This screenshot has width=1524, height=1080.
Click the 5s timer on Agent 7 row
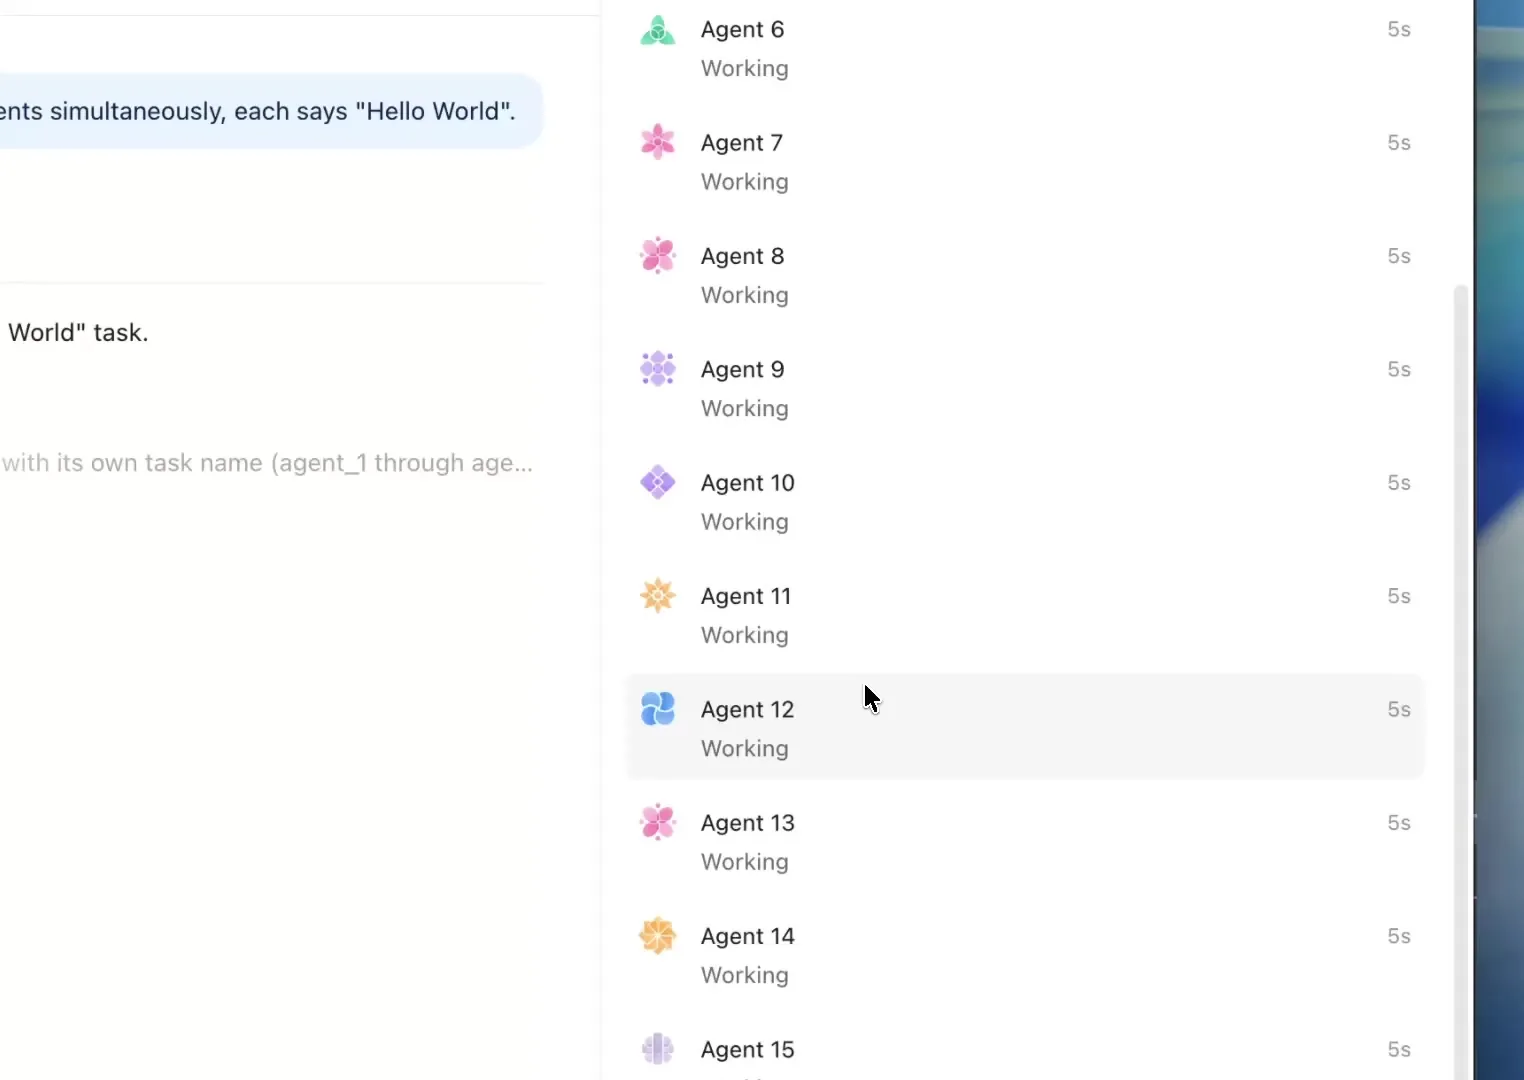coord(1399,143)
